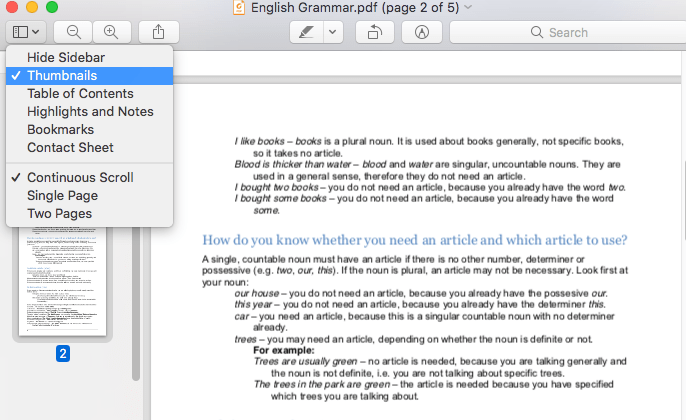Switch to Single Page display mode
Screen dimensions: 686x420
(x=62, y=196)
